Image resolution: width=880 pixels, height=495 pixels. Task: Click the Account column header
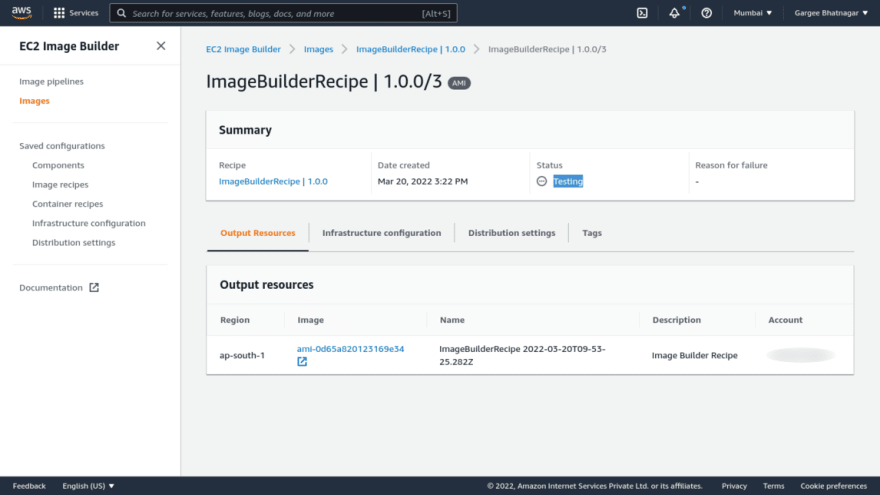pyautogui.click(x=785, y=320)
